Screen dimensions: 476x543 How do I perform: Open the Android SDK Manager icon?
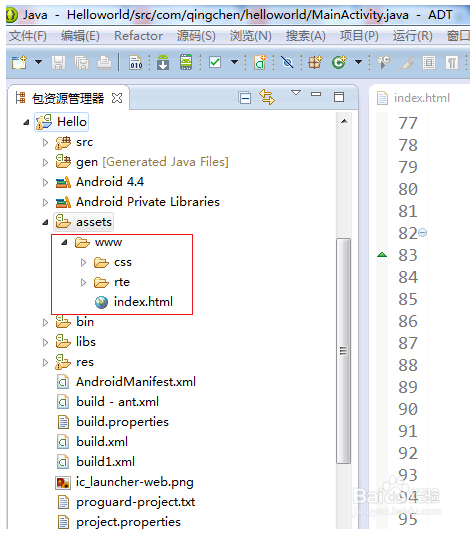click(163, 62)
